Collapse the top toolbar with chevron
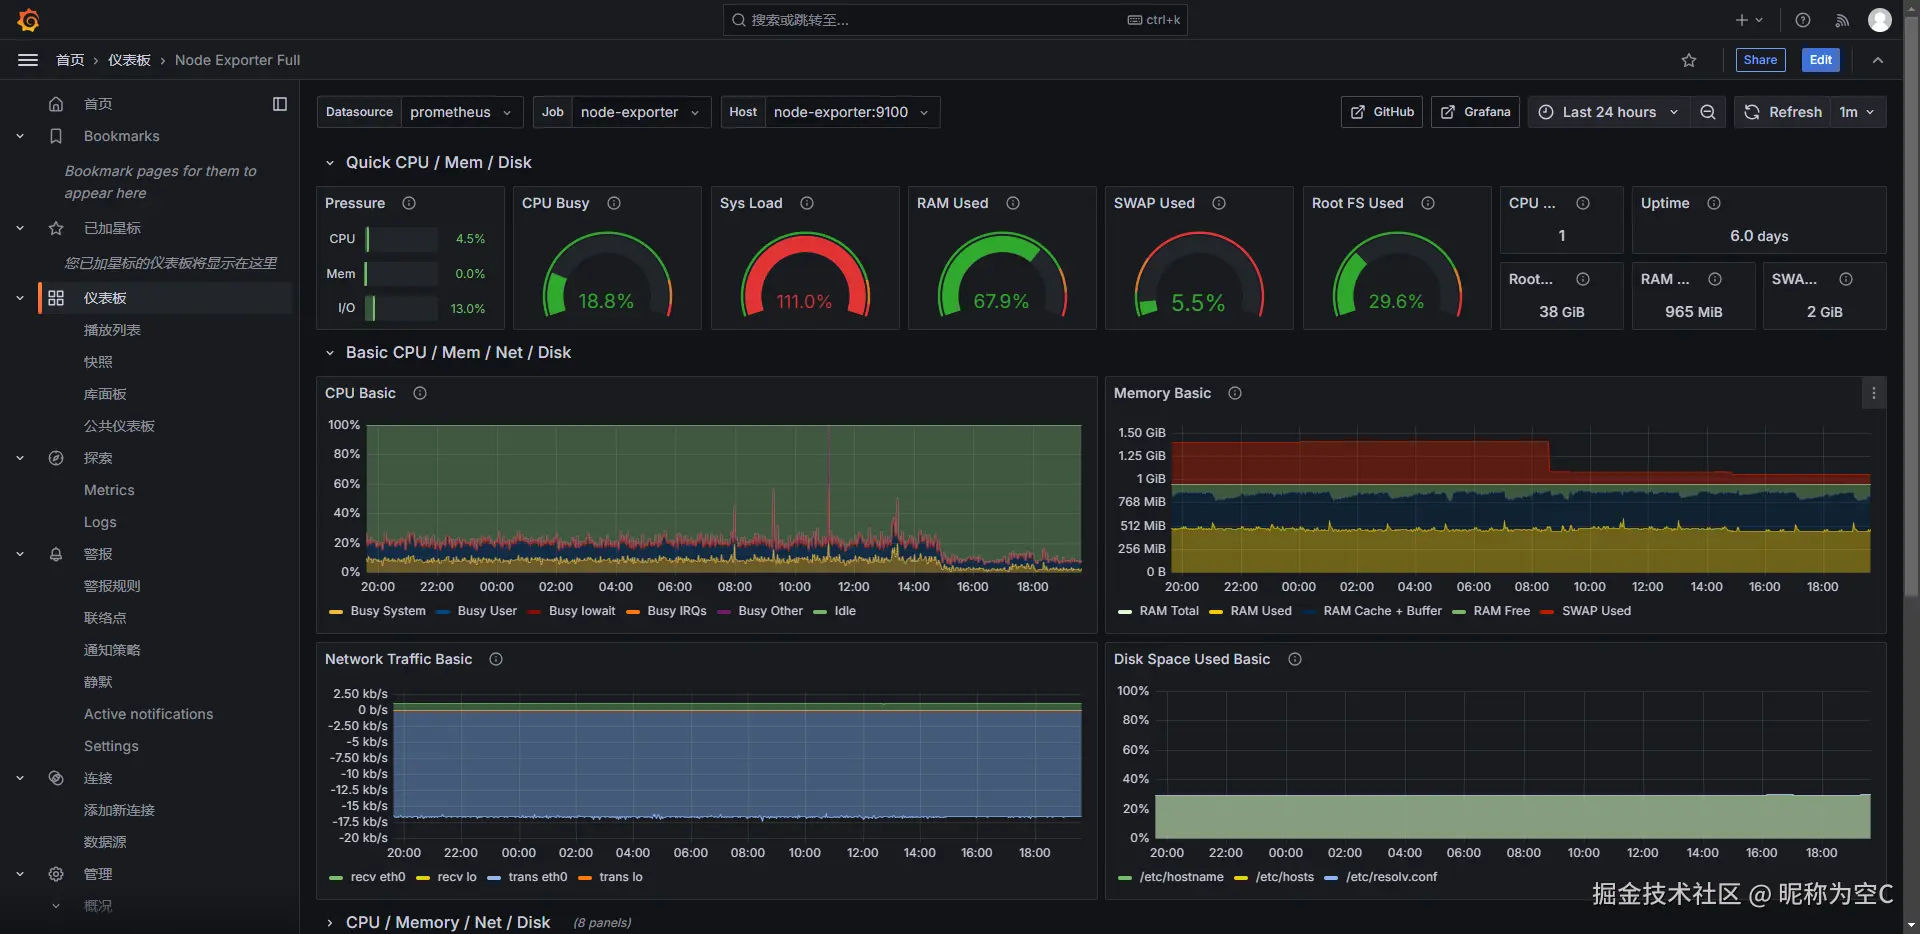Viewport: 1920px width, 934px height. pos(1878,60)
